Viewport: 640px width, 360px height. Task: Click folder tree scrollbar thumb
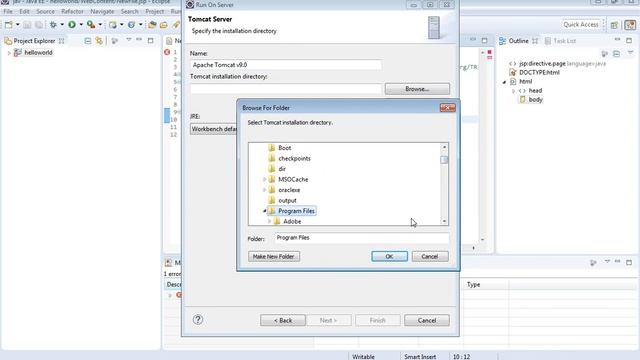click(444, 160)
